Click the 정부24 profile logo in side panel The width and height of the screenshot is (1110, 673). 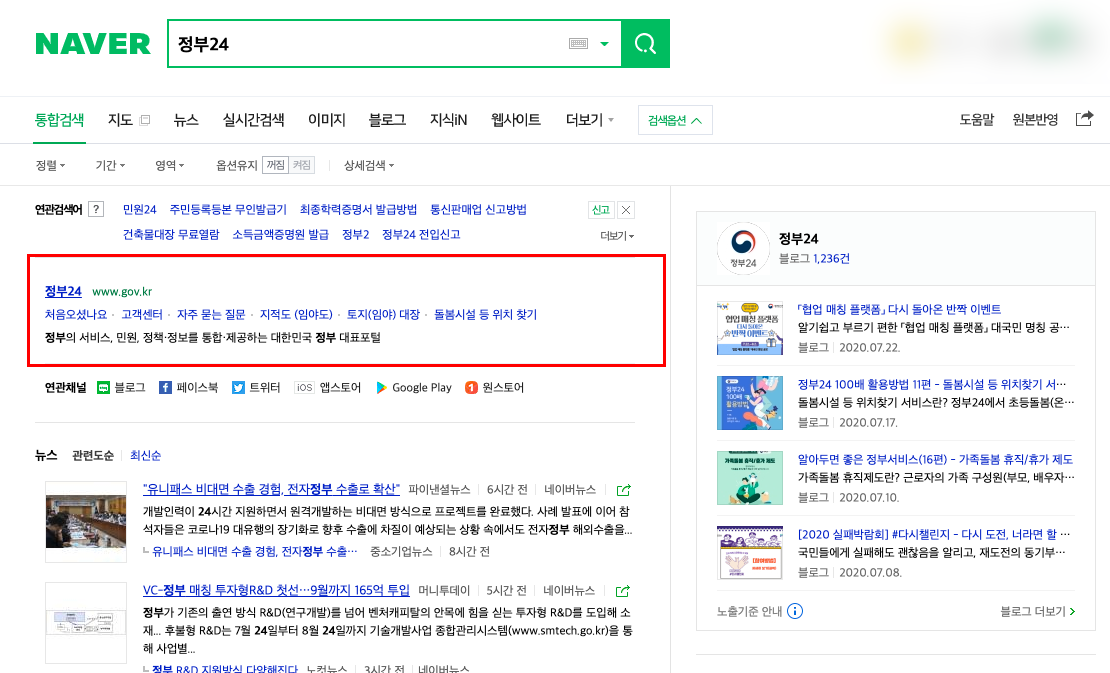coord(743,248)
